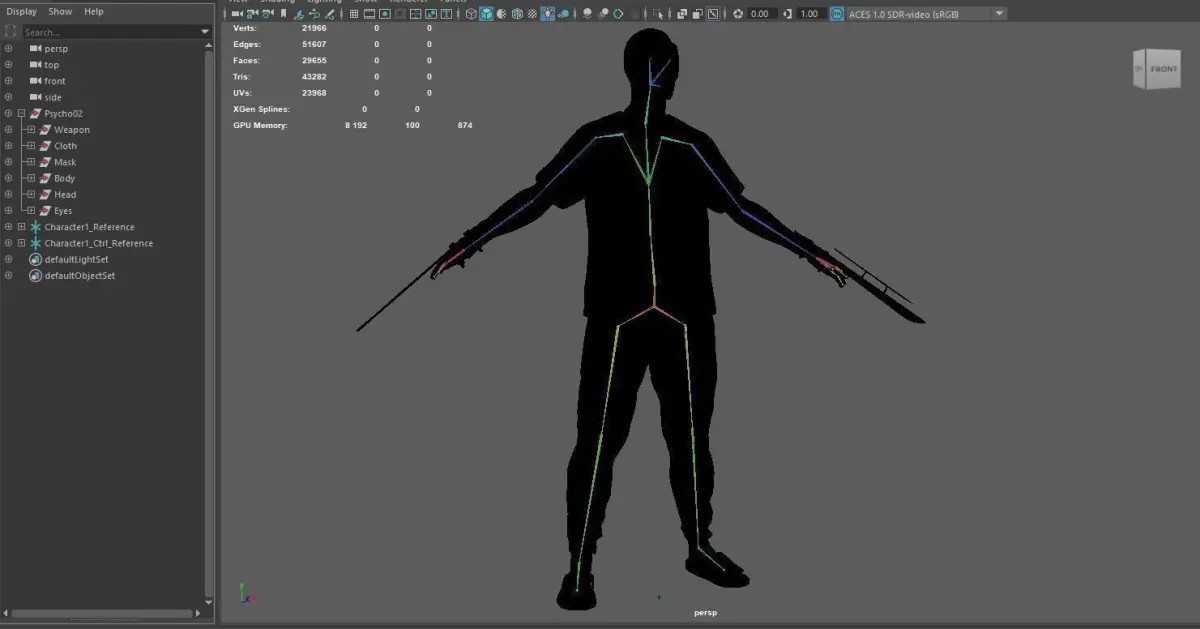The height and width of the screenshot is (629, 1200).
Task: Toggle the Safe Action icon
Action: [431, 14]
